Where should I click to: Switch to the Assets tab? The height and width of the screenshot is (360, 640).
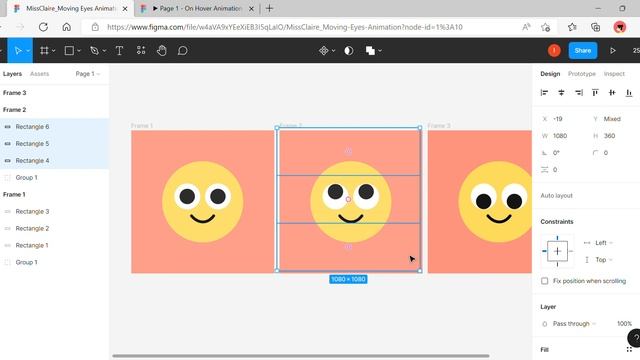tap(40, 74)
